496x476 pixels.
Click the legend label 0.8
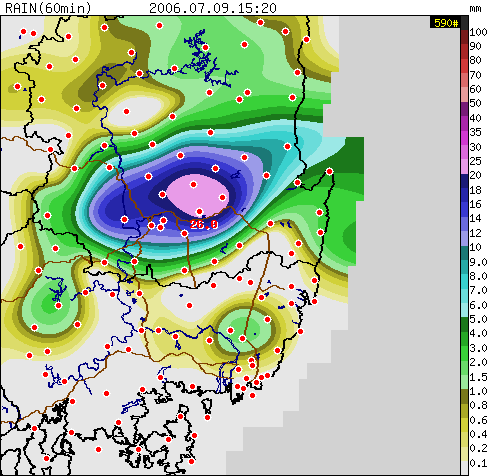[x=478, y=405]
